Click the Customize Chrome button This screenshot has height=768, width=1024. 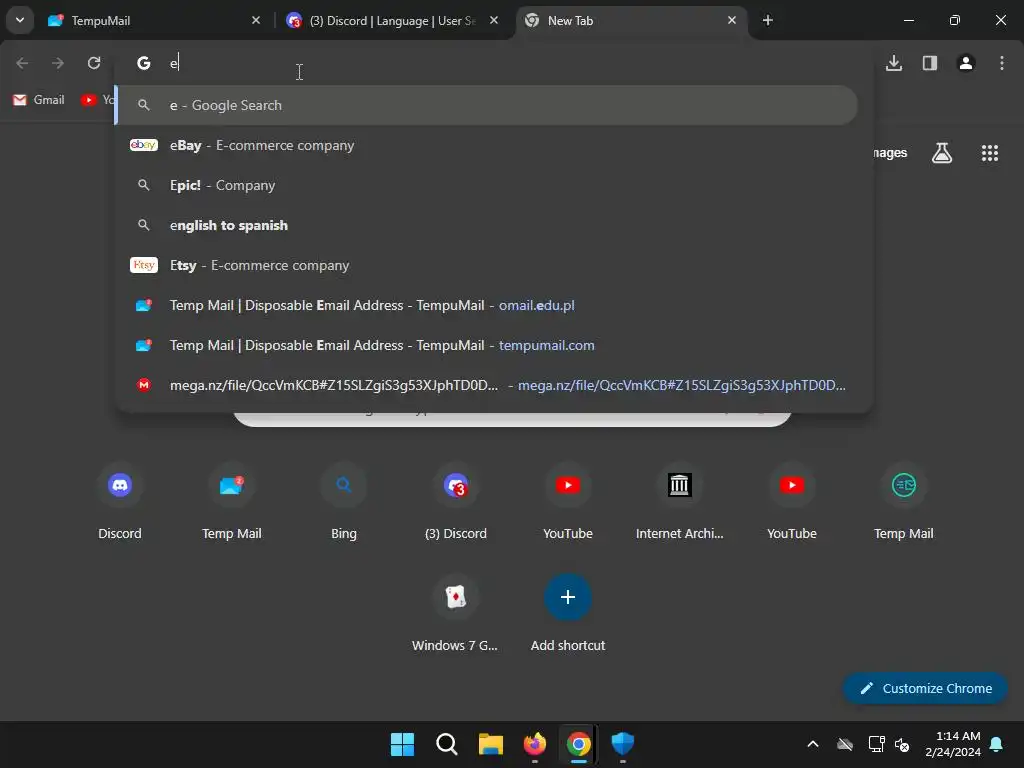925,688
